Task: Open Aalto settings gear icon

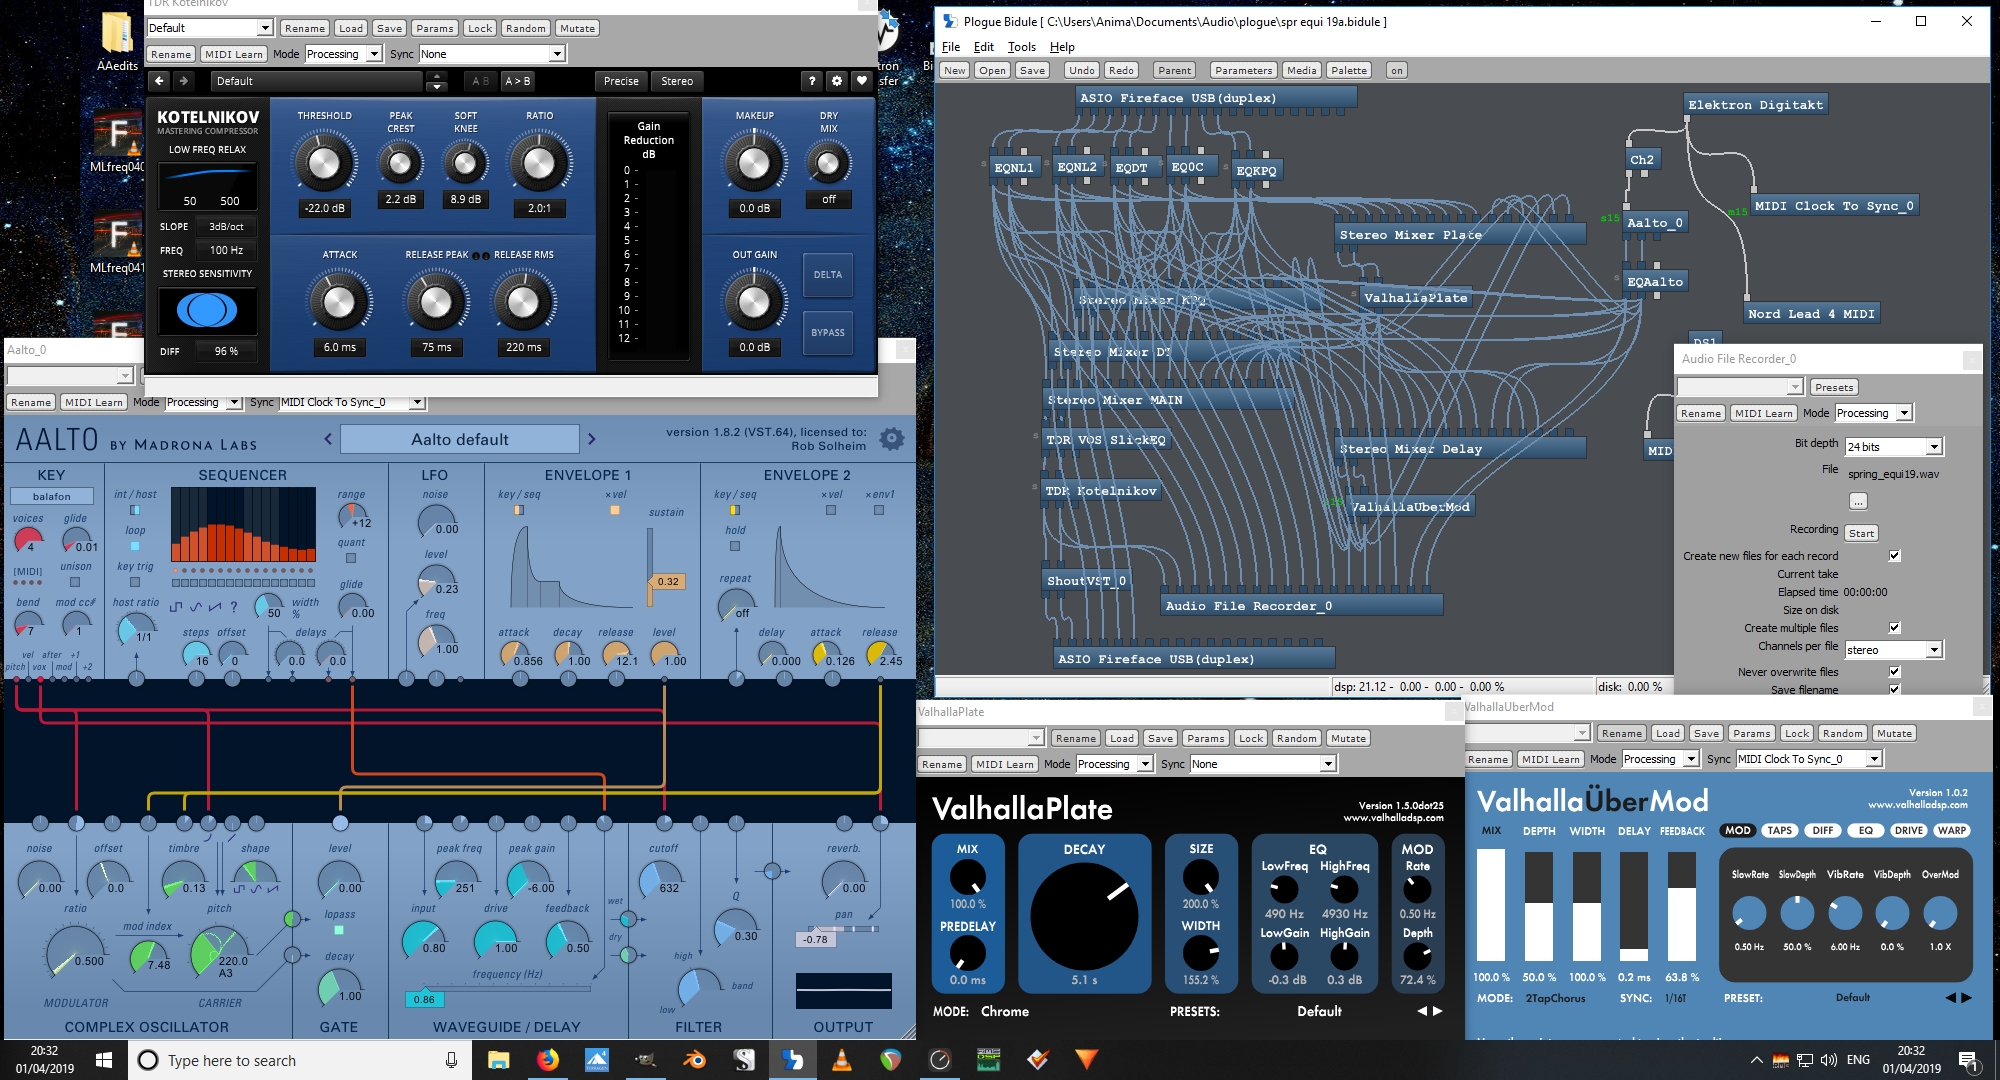Action: [891, 438]
